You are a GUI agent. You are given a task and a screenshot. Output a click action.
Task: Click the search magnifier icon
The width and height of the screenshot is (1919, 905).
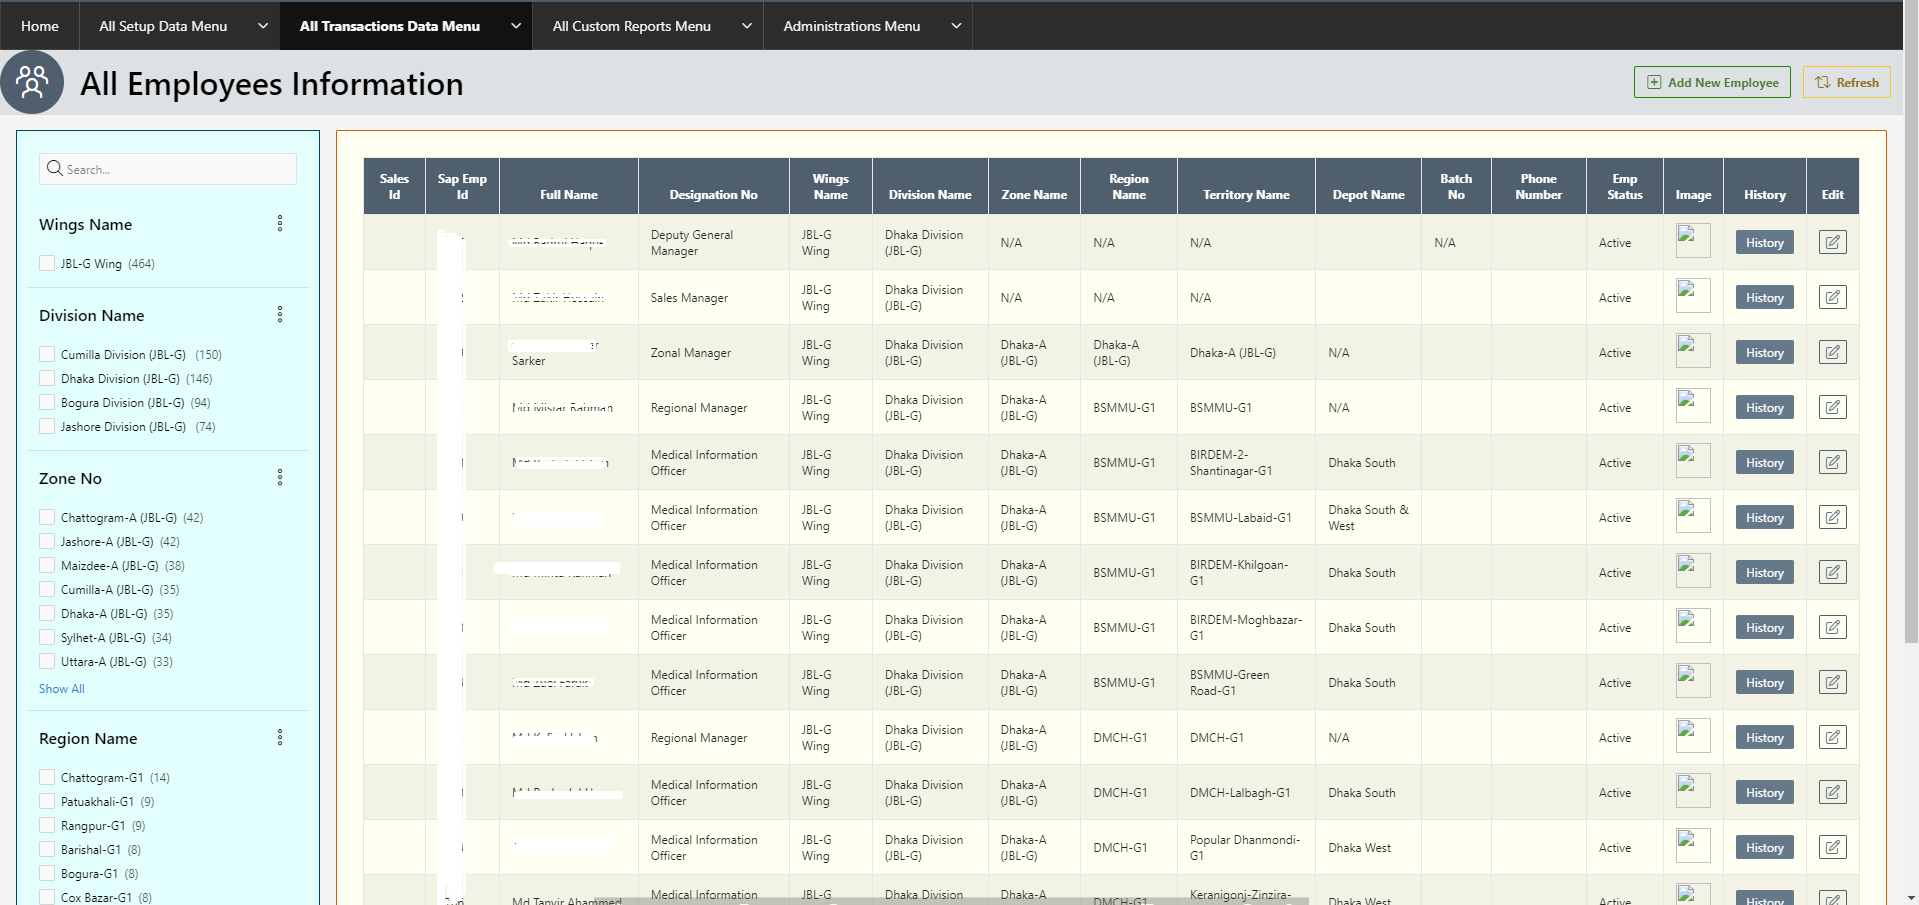pos(55,168)
